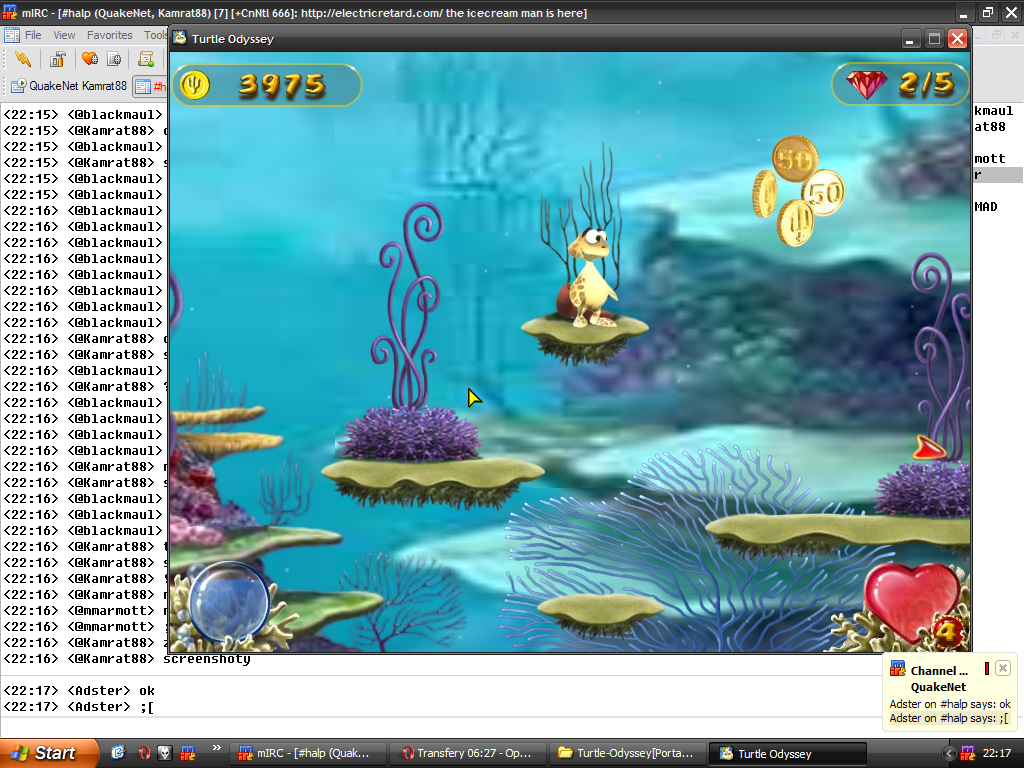Open the View menu in mIRC
This screenshot has width=1024, height=768.
tap(64, 35)
